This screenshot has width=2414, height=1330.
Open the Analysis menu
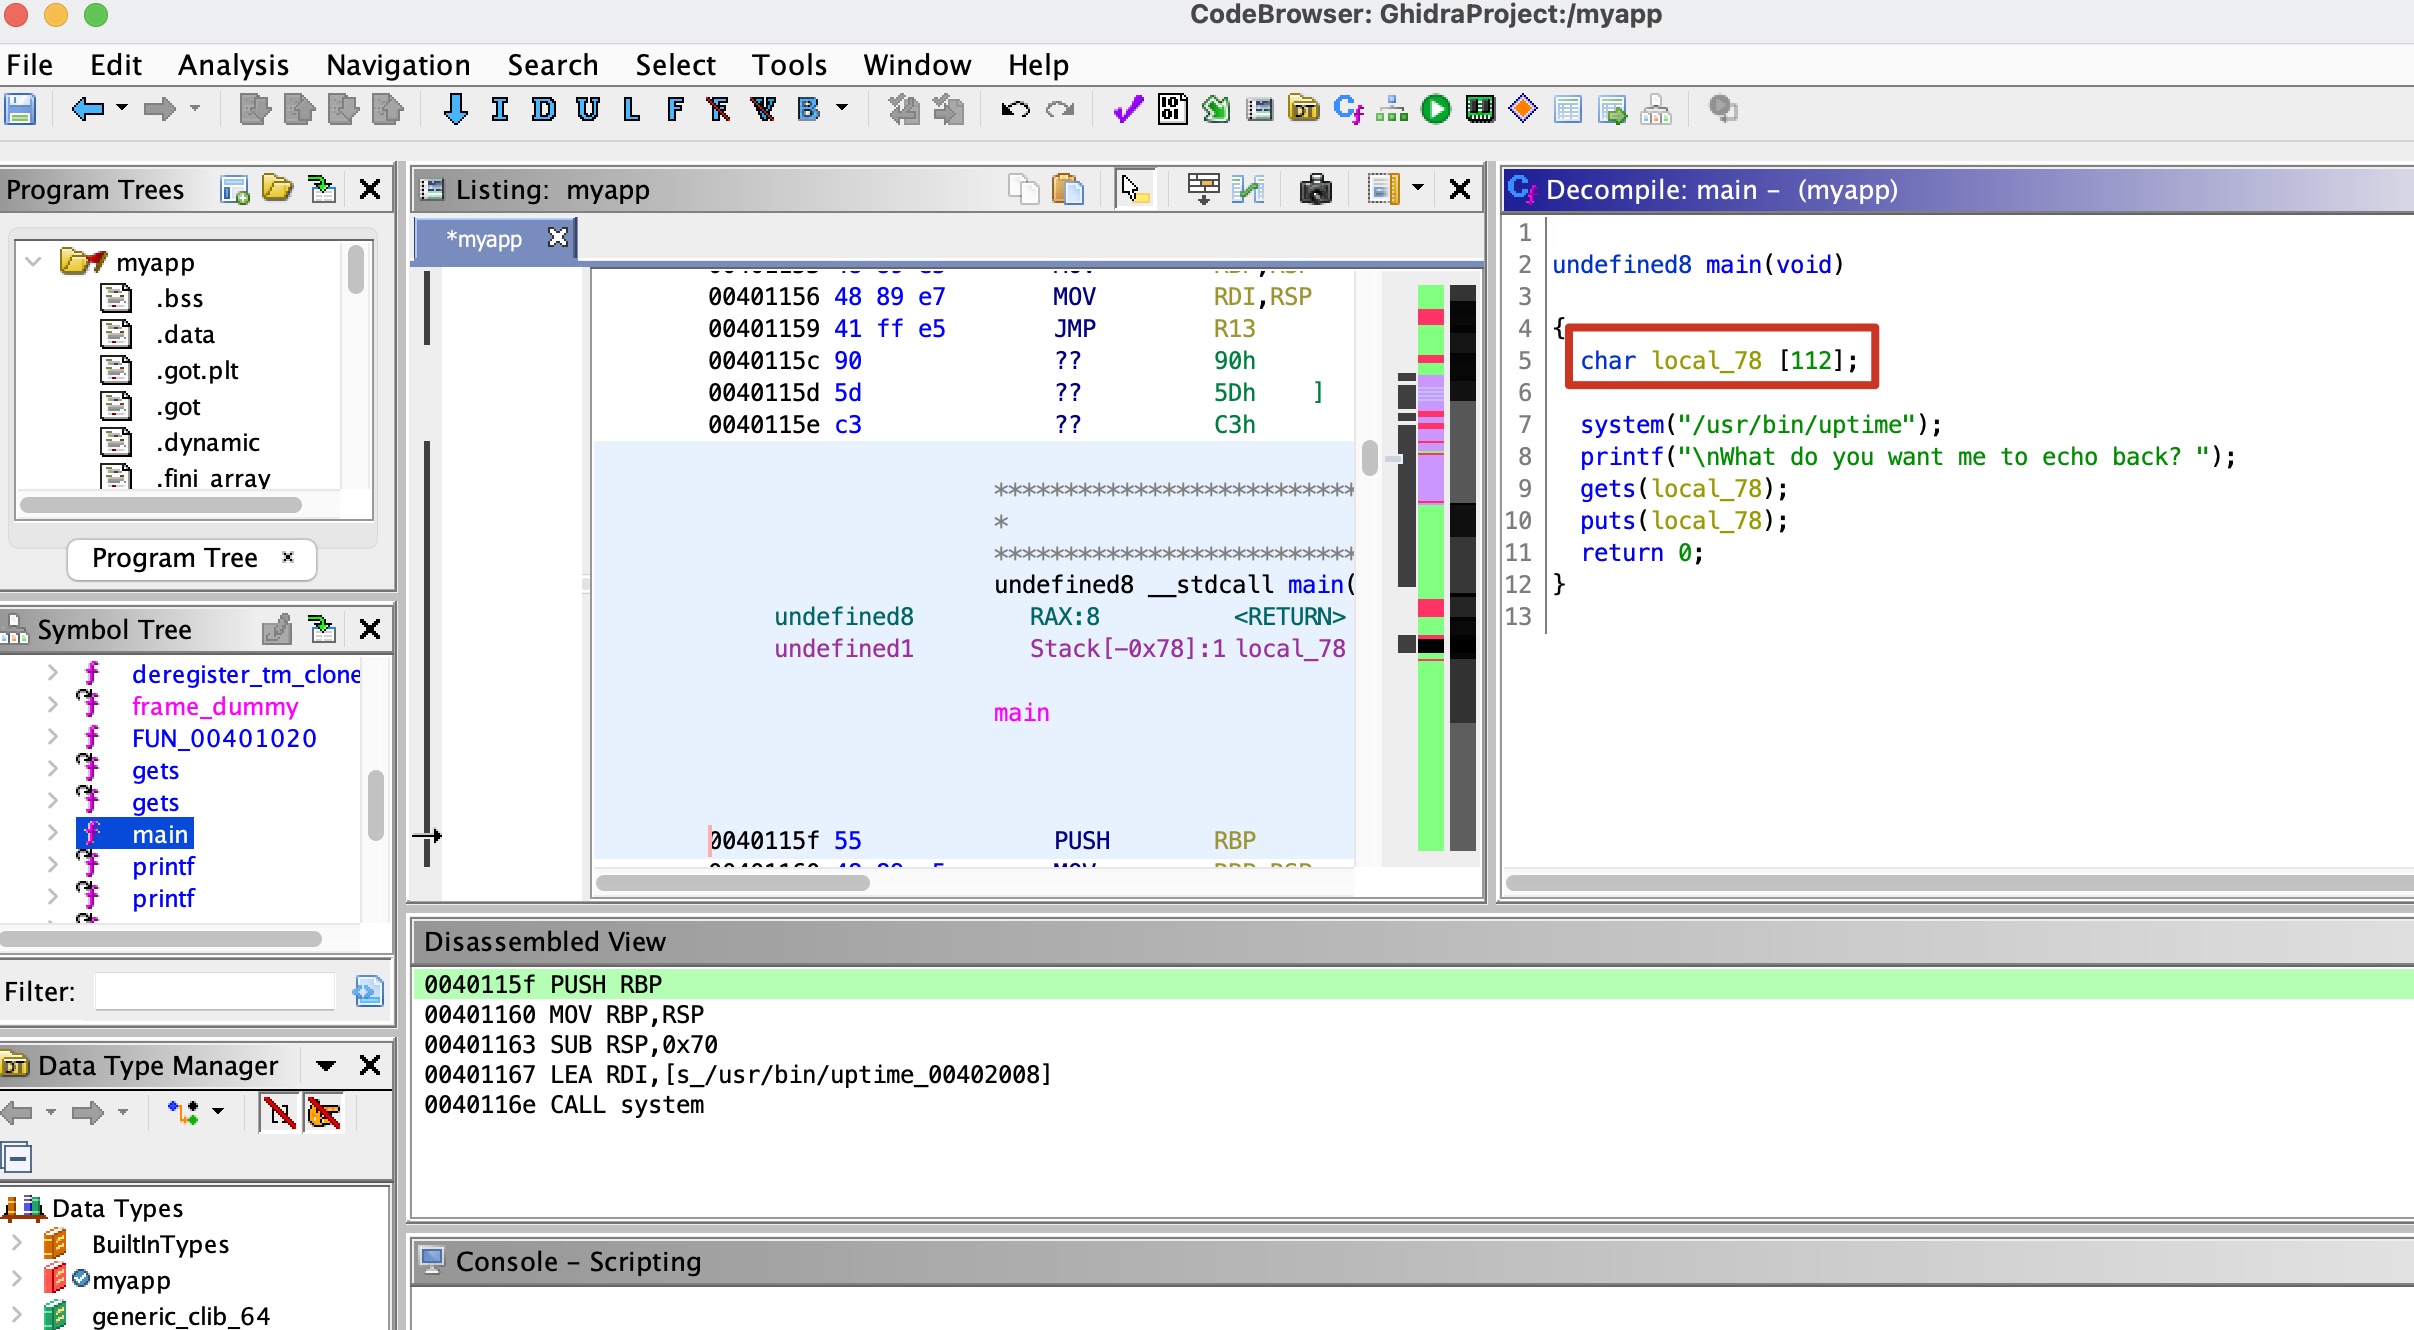[232, 65]
